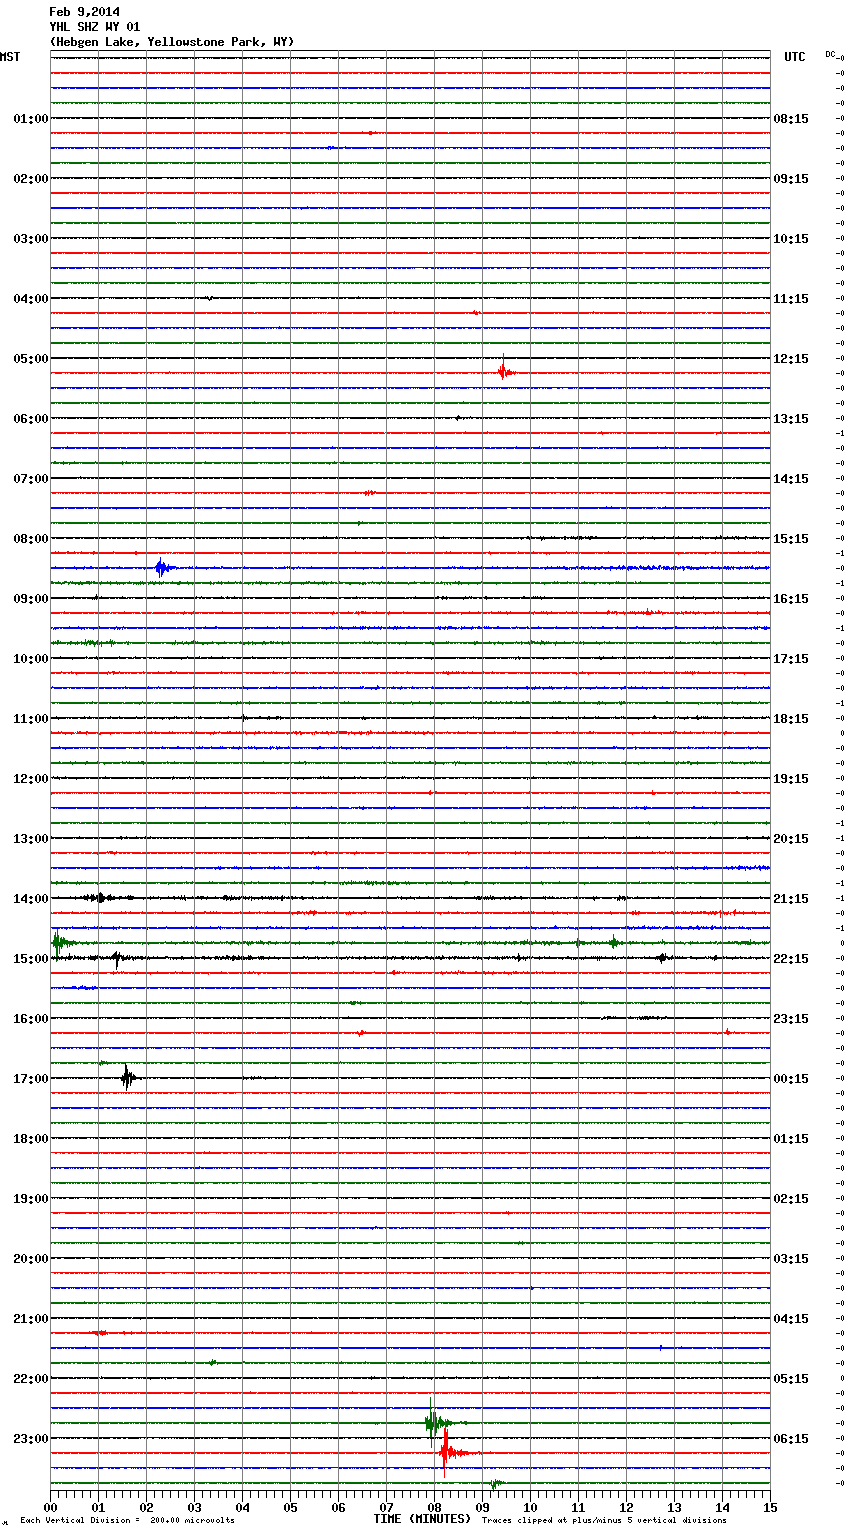This screenshot has width=850, height=1534.
Task: Select the '15:00' MST time label
Action: 31,959
